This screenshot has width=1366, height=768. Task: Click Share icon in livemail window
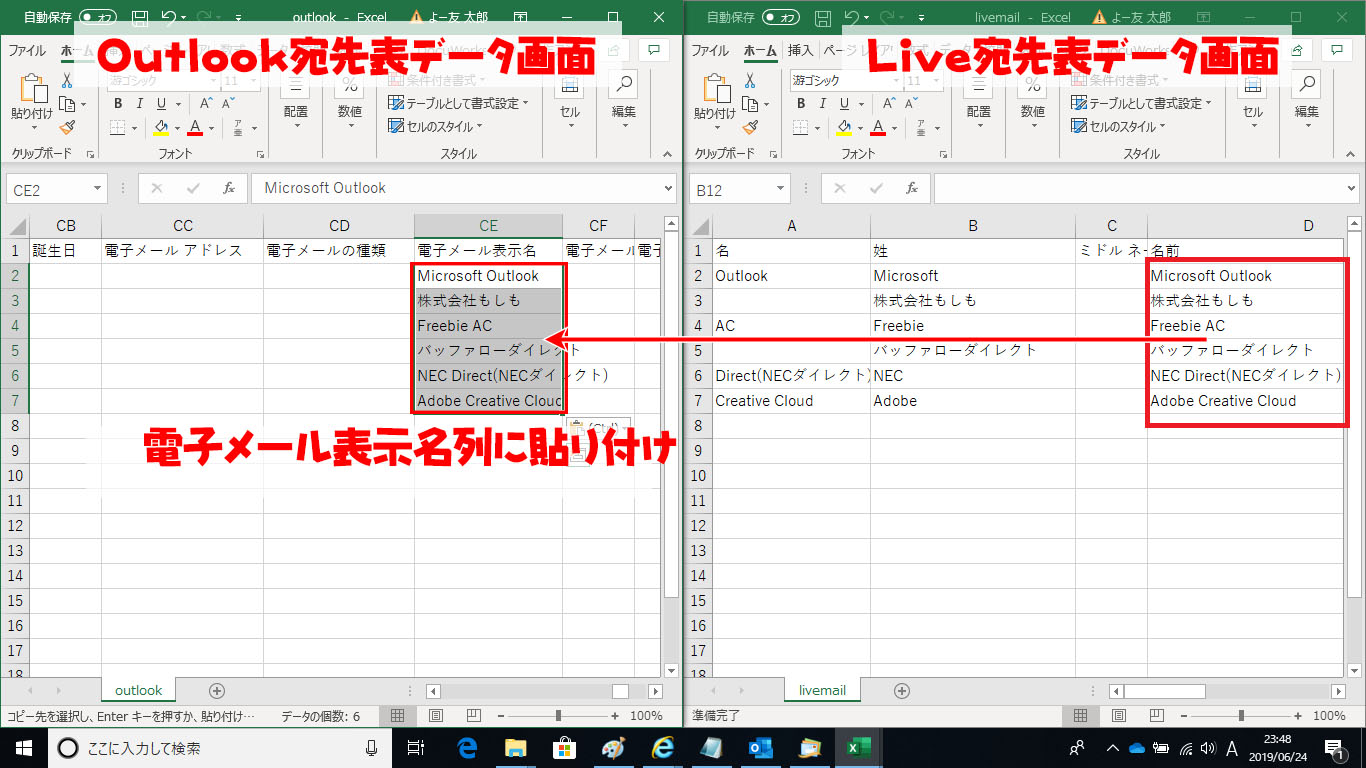tap(1297, 49)
